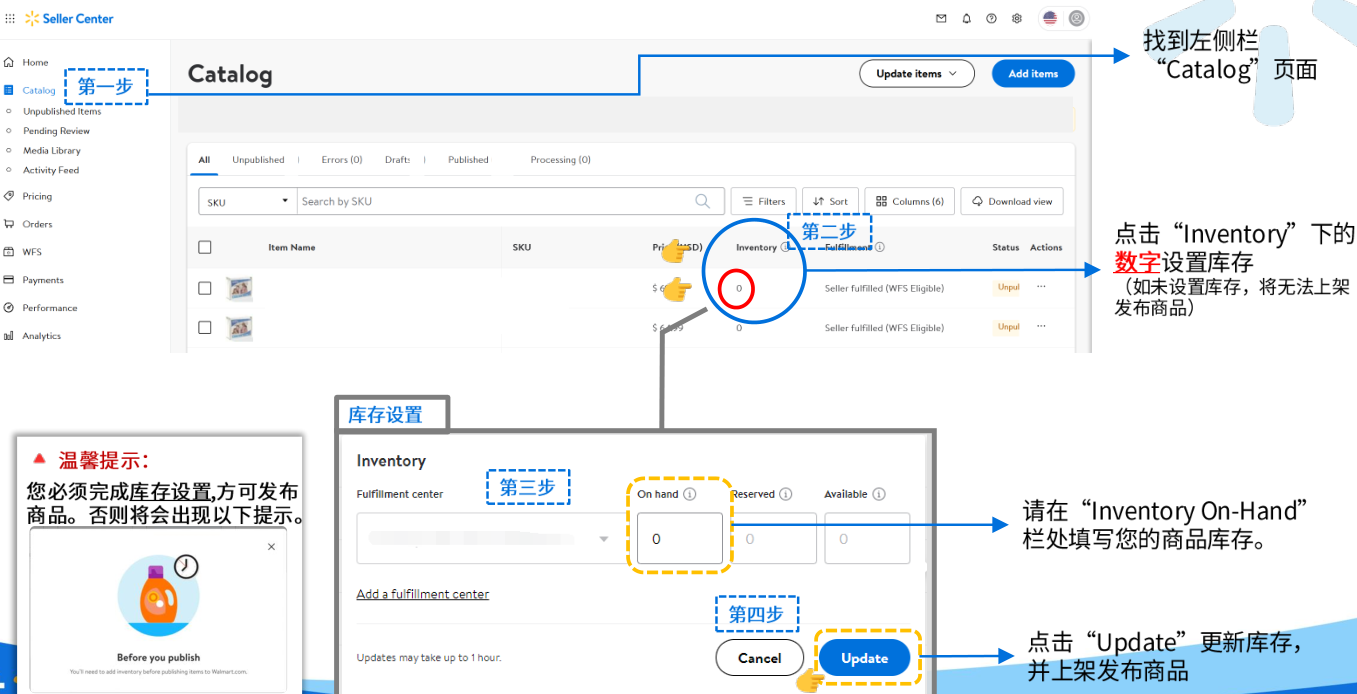Open the notifications bell icon
Viewport: 1357px width, 694px height.
coord(966,18)
